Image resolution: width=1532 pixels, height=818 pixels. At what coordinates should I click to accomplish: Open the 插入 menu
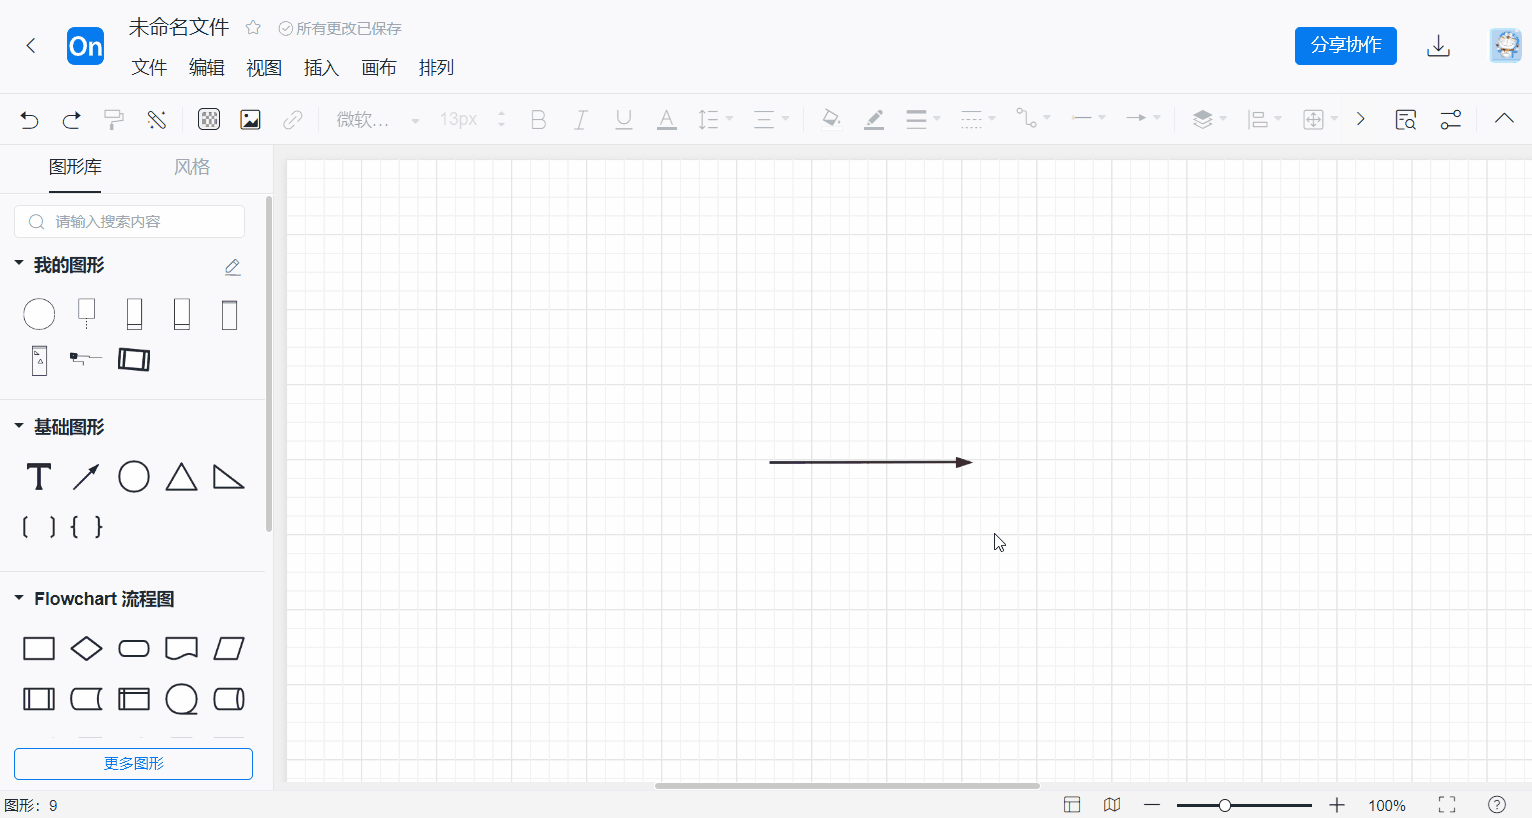[321, 68]
